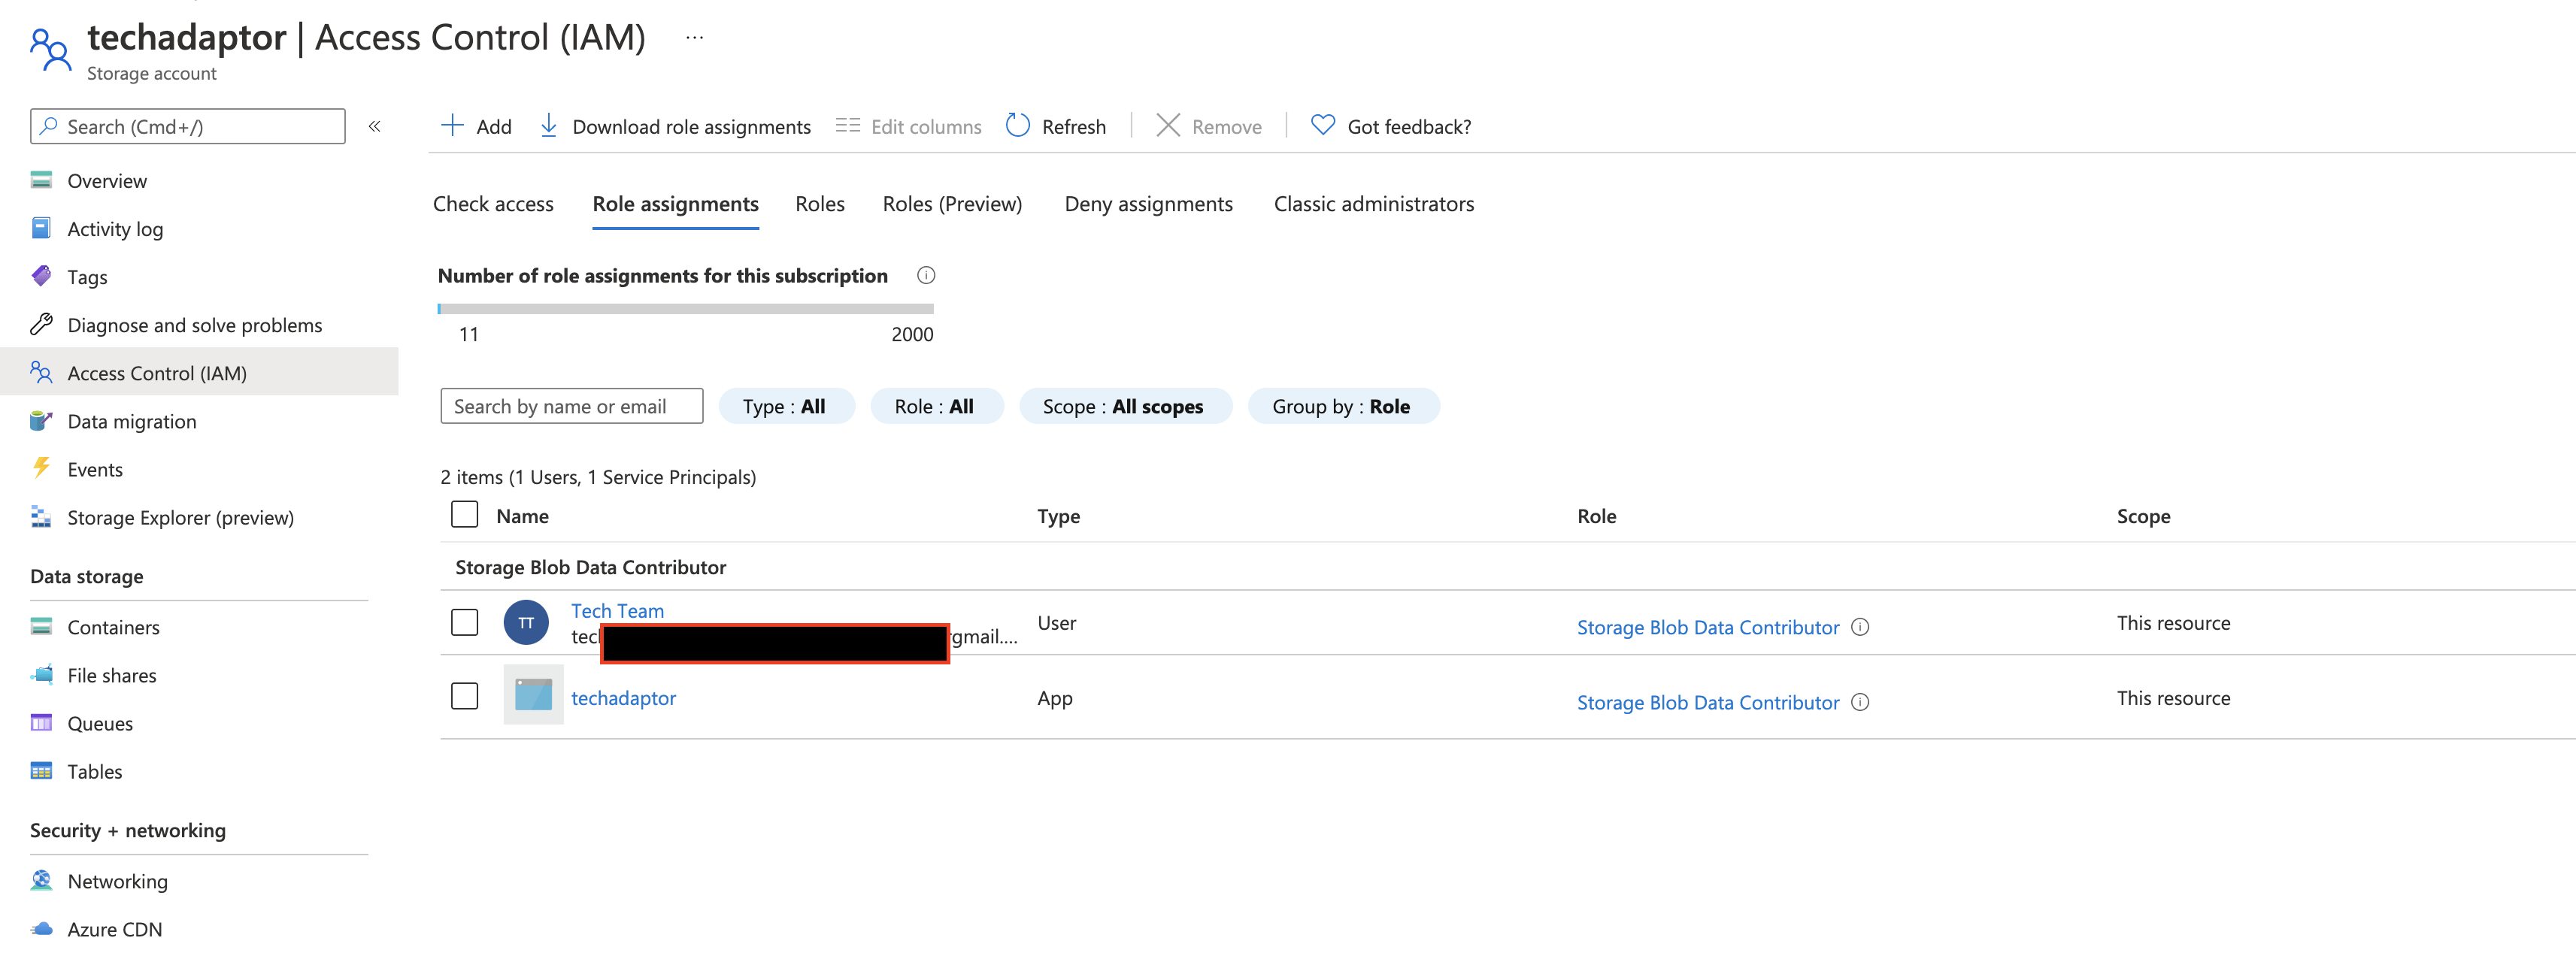Show info for techadaptor app's role
2576x953 pixels.
[x=1860, y=702]
